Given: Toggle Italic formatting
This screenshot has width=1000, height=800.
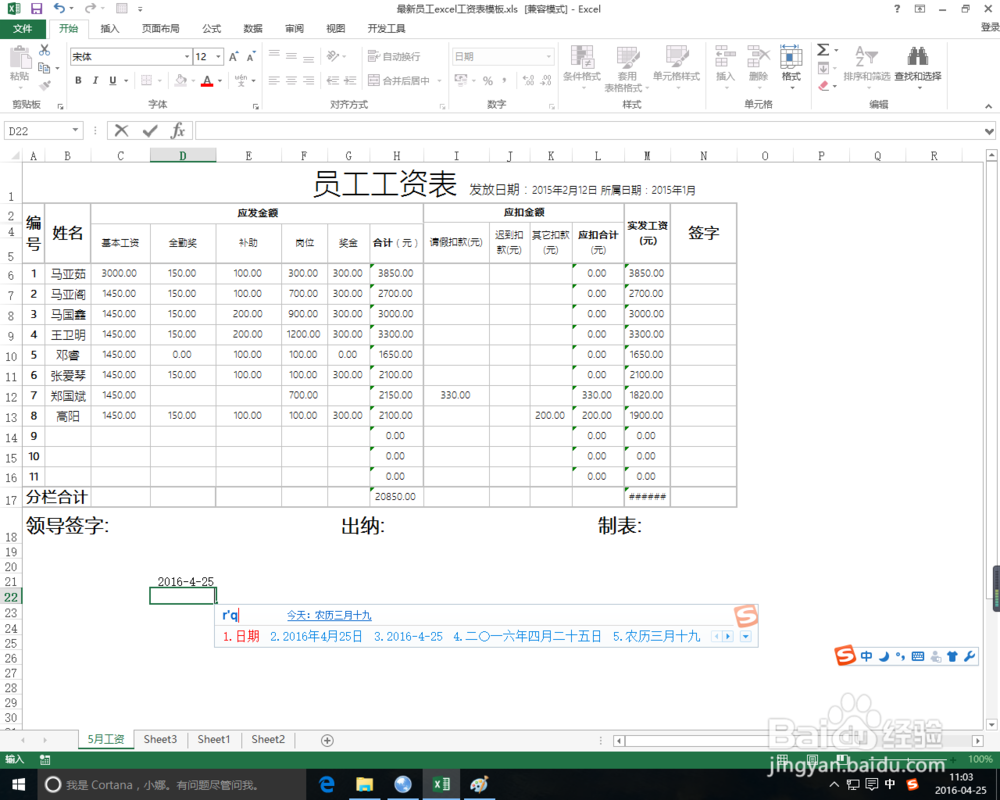Looking at the screenshot, I should 96,80.
